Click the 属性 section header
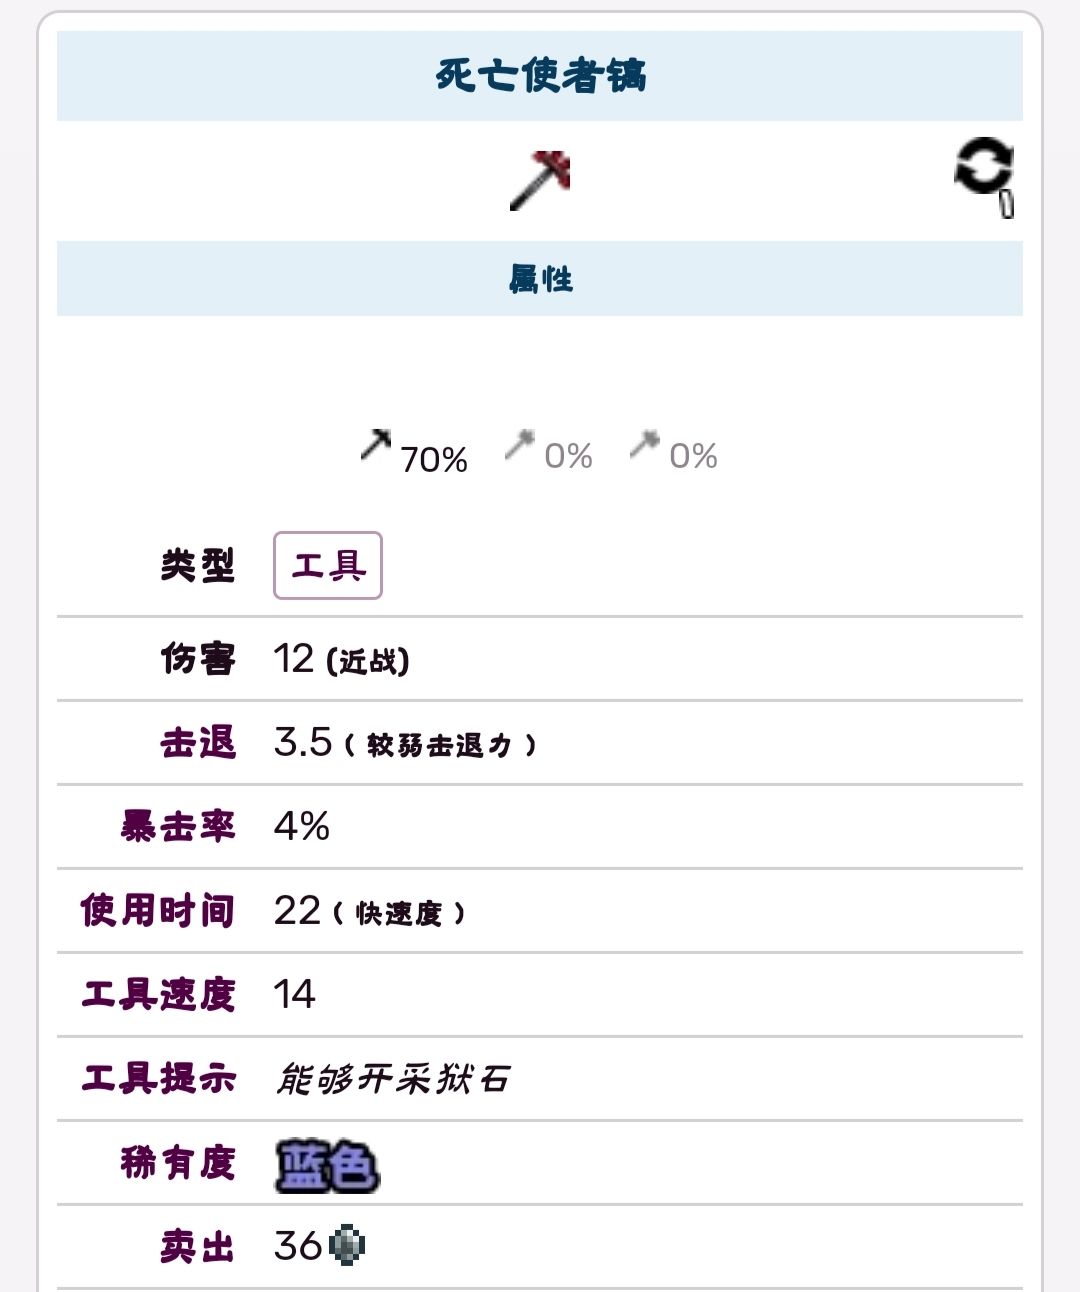1080x1292 pixels. tap(540, 279)
